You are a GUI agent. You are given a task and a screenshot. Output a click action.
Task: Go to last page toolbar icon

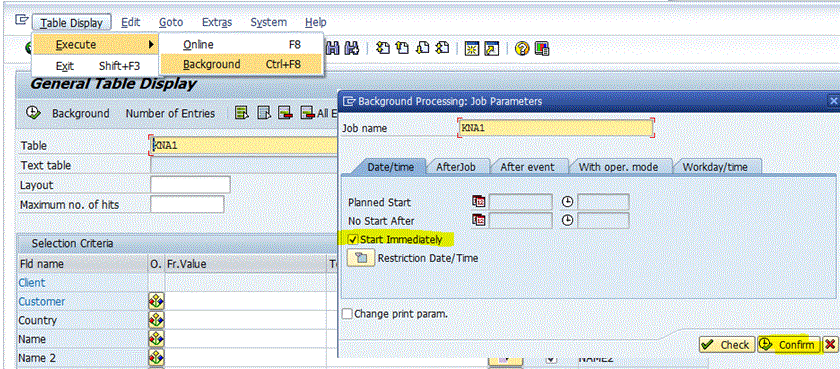click(x=441, y=49)
